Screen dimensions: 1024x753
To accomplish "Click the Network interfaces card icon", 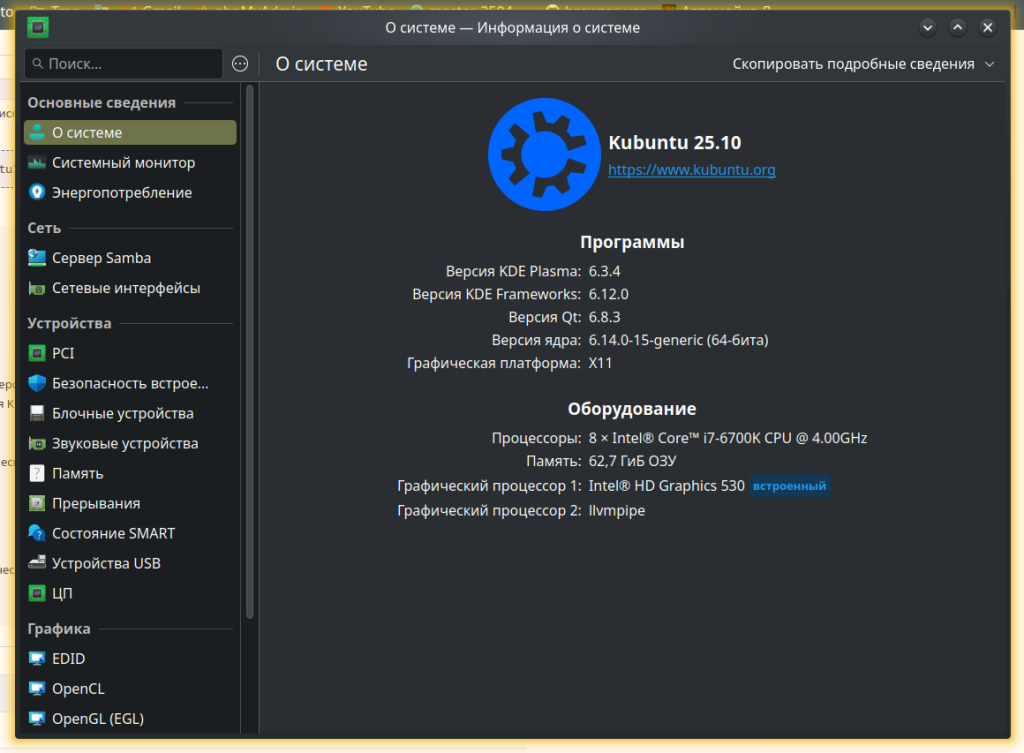I will coord(37,288).
